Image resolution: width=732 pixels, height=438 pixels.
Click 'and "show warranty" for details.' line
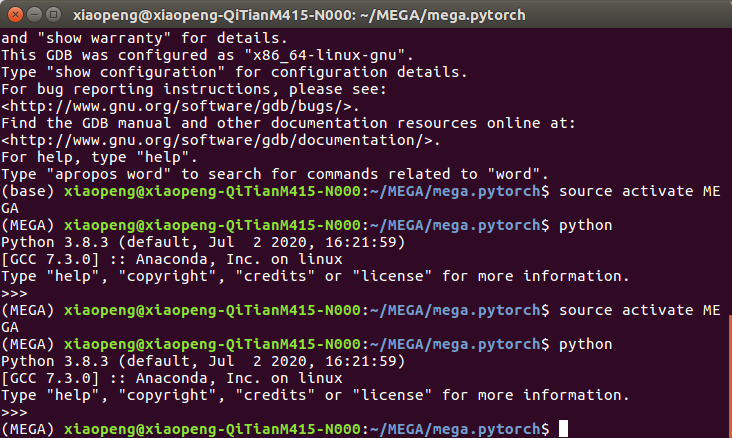coord(144,38)
